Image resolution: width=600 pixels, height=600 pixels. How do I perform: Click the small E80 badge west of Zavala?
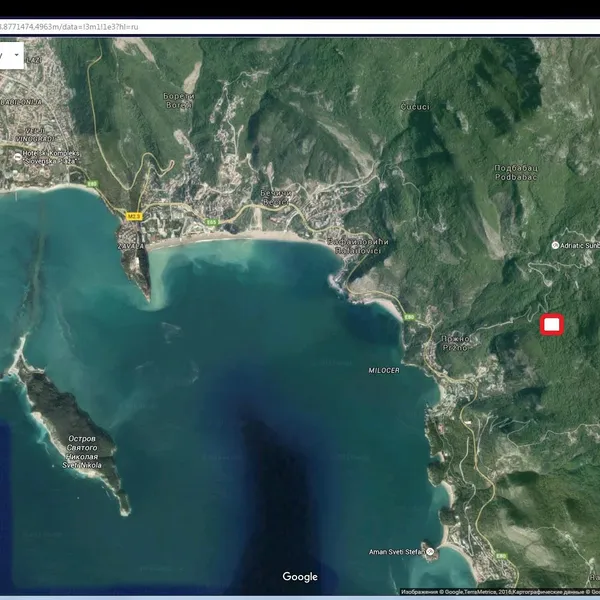point(92,184)
